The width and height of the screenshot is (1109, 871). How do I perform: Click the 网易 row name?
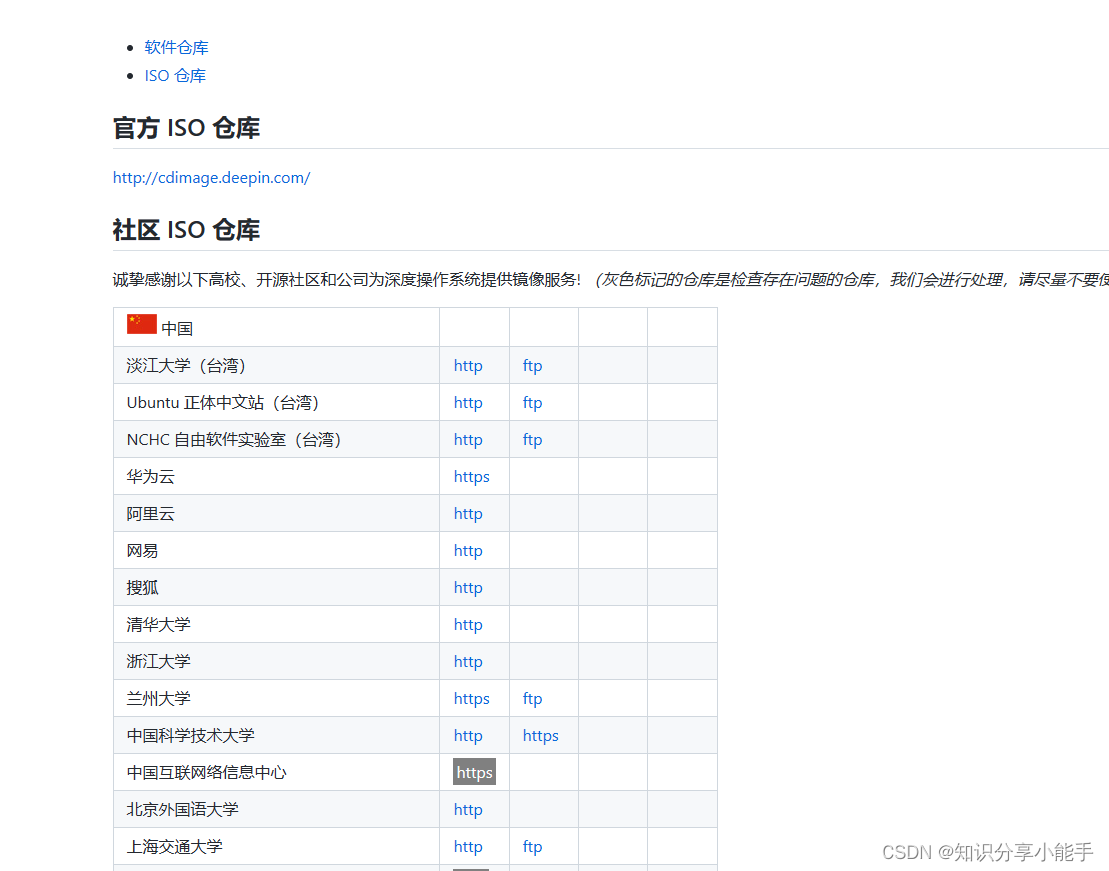coord(142,550)
